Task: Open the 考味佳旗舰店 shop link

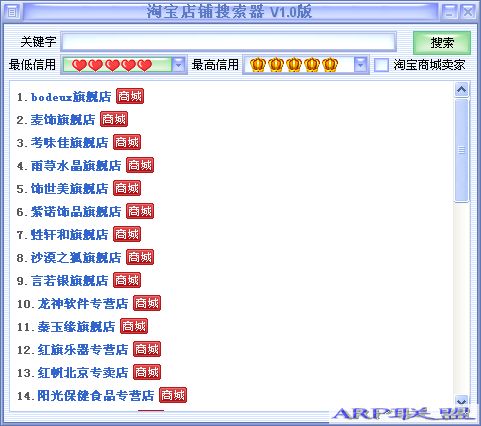Action: (70, 143)
